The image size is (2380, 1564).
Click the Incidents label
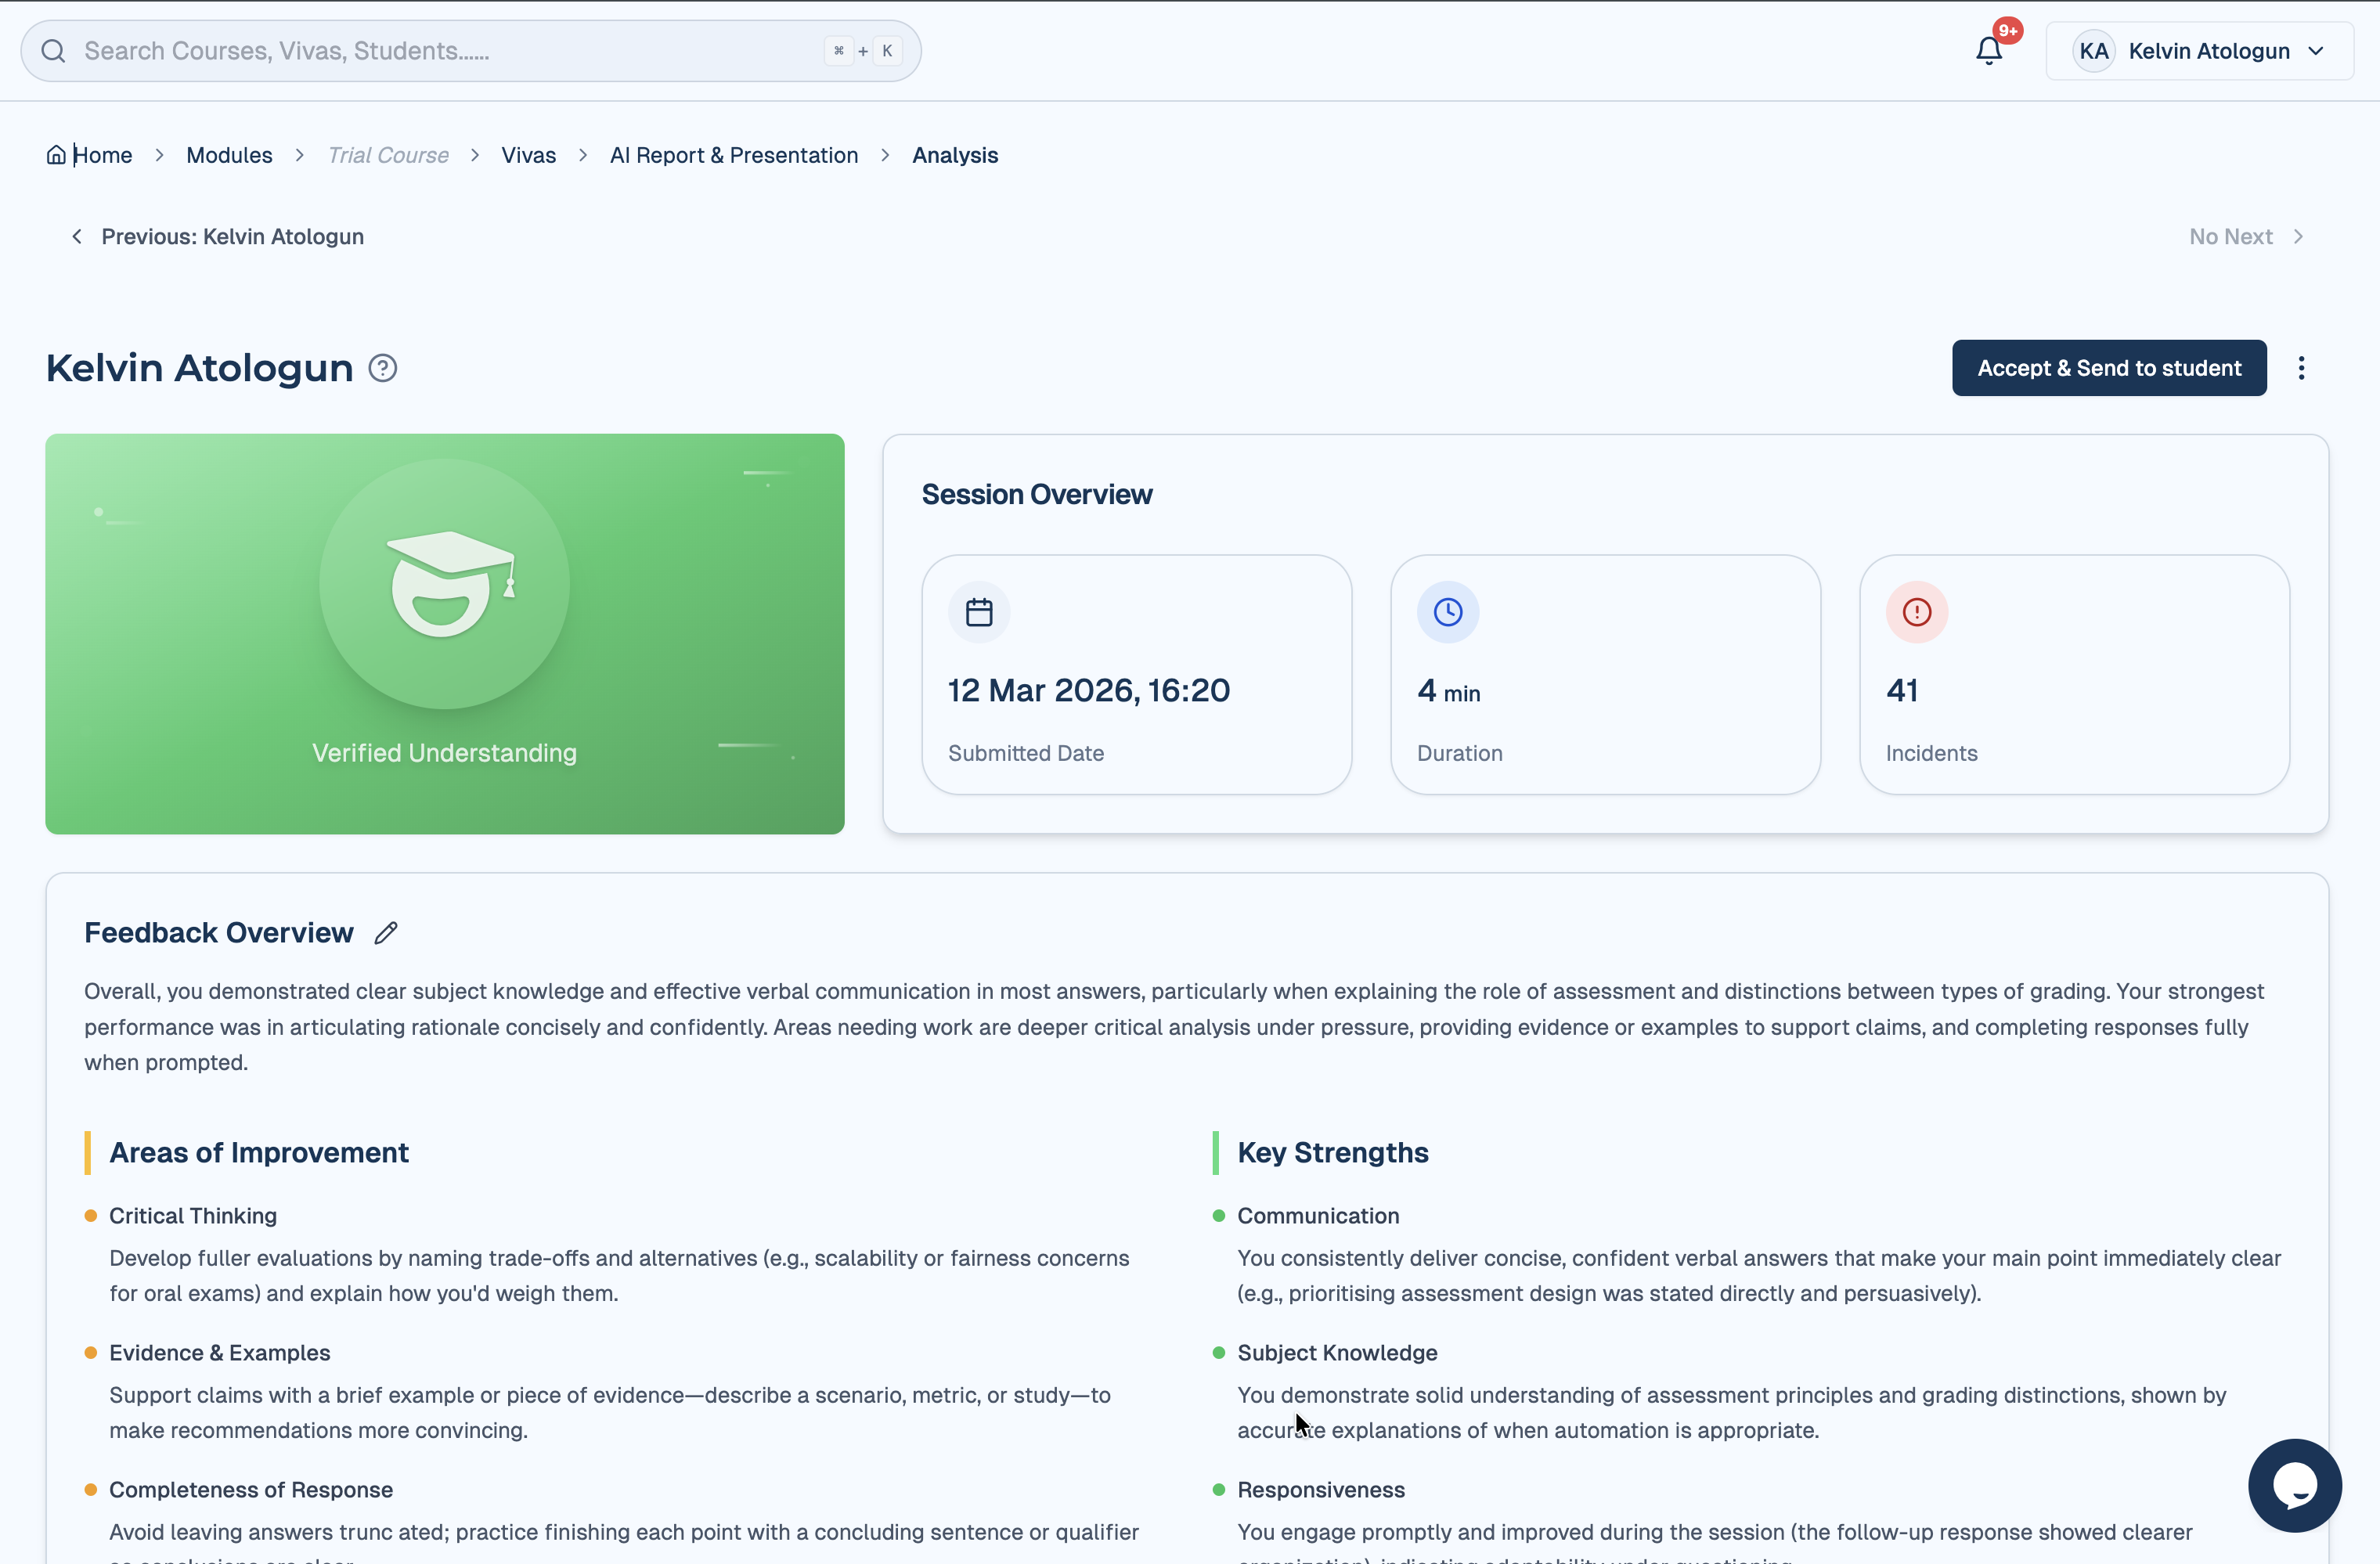click(x=1932, y=753)
